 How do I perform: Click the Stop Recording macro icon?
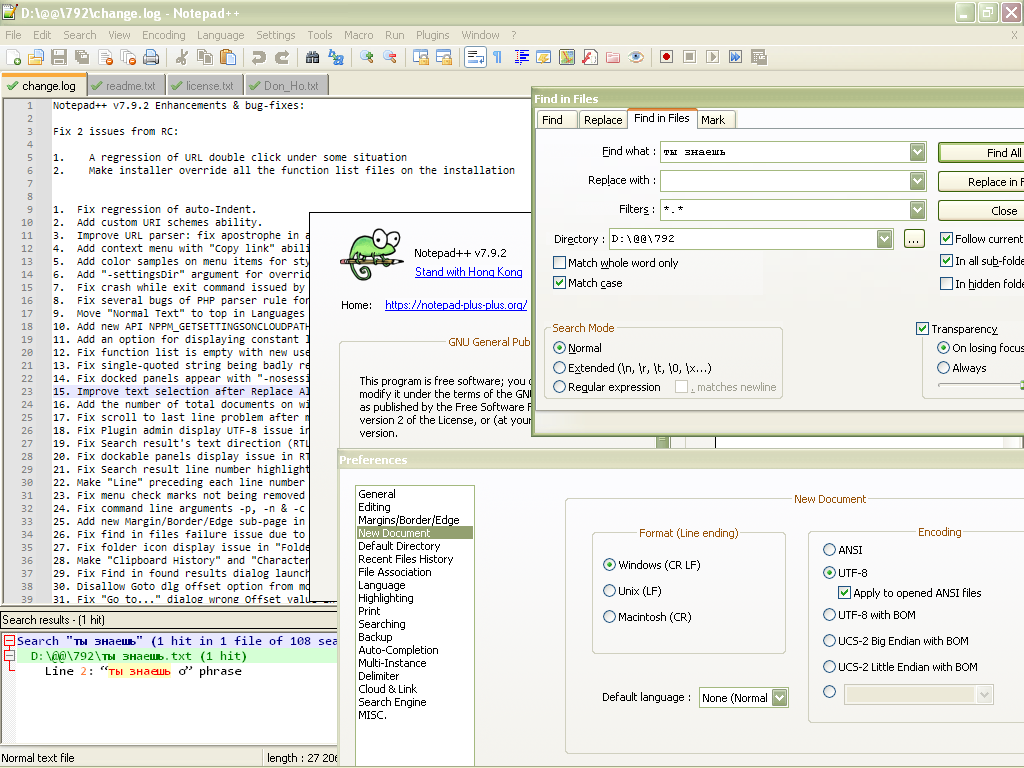click(x=689, y=57)
